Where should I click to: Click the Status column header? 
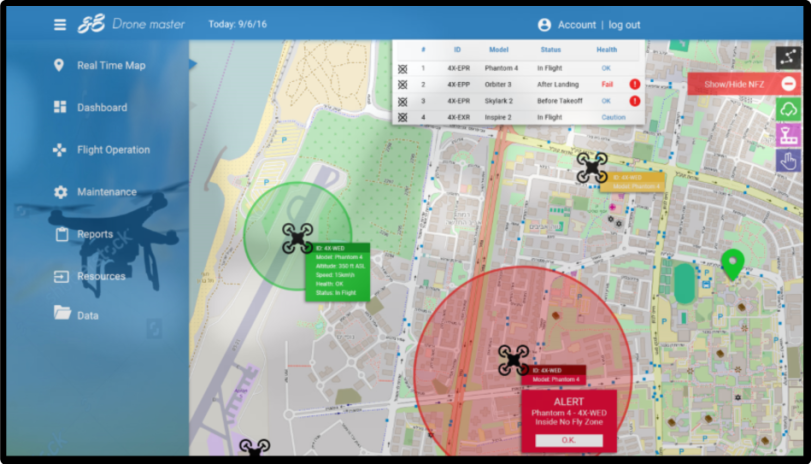pos(550,50)
